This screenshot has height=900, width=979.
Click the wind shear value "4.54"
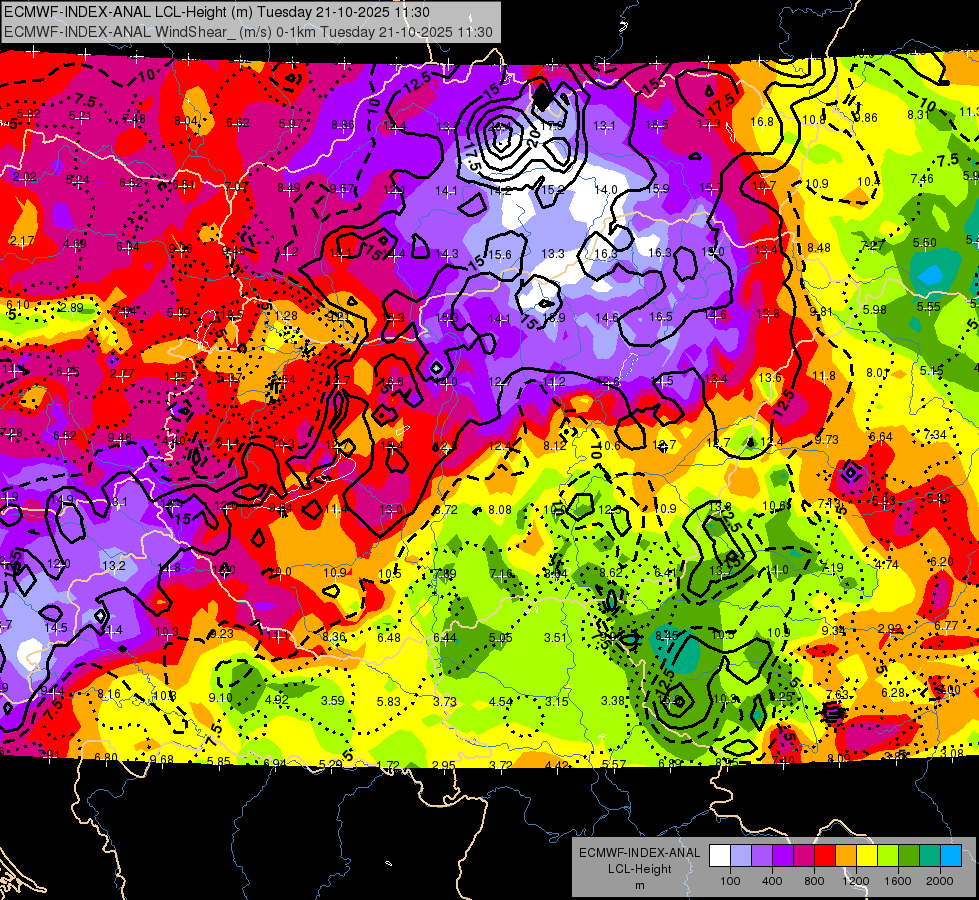[x=501, y=702]
